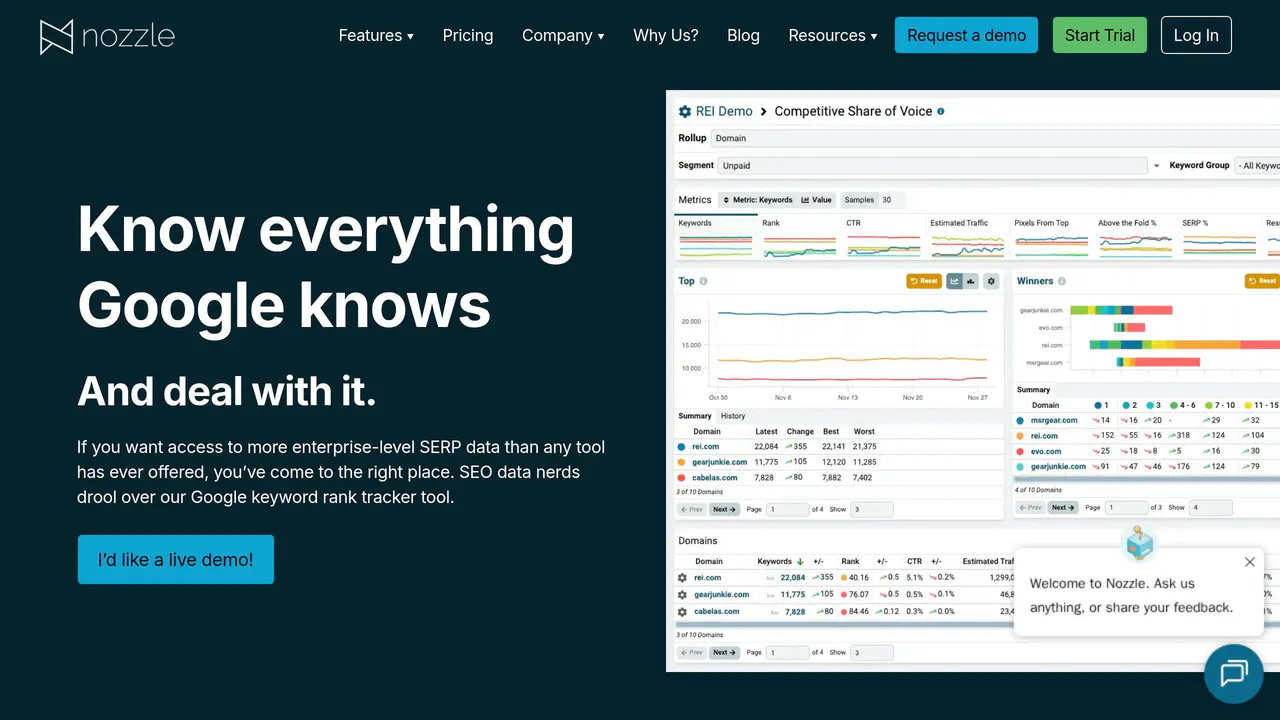Select the Above the Fold % metric tab

[x=1135, y=237]
